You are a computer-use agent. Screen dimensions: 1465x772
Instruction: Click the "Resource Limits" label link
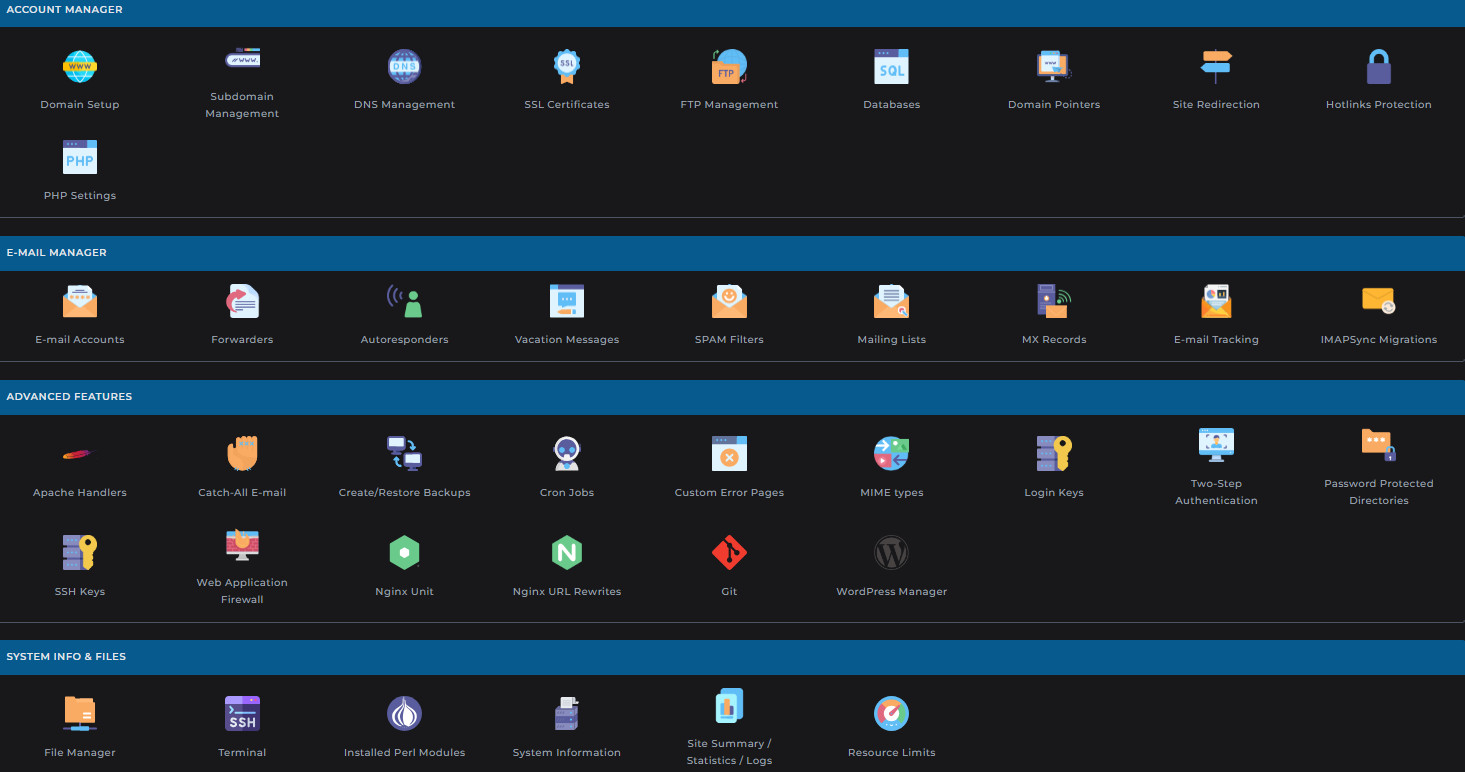891,753
